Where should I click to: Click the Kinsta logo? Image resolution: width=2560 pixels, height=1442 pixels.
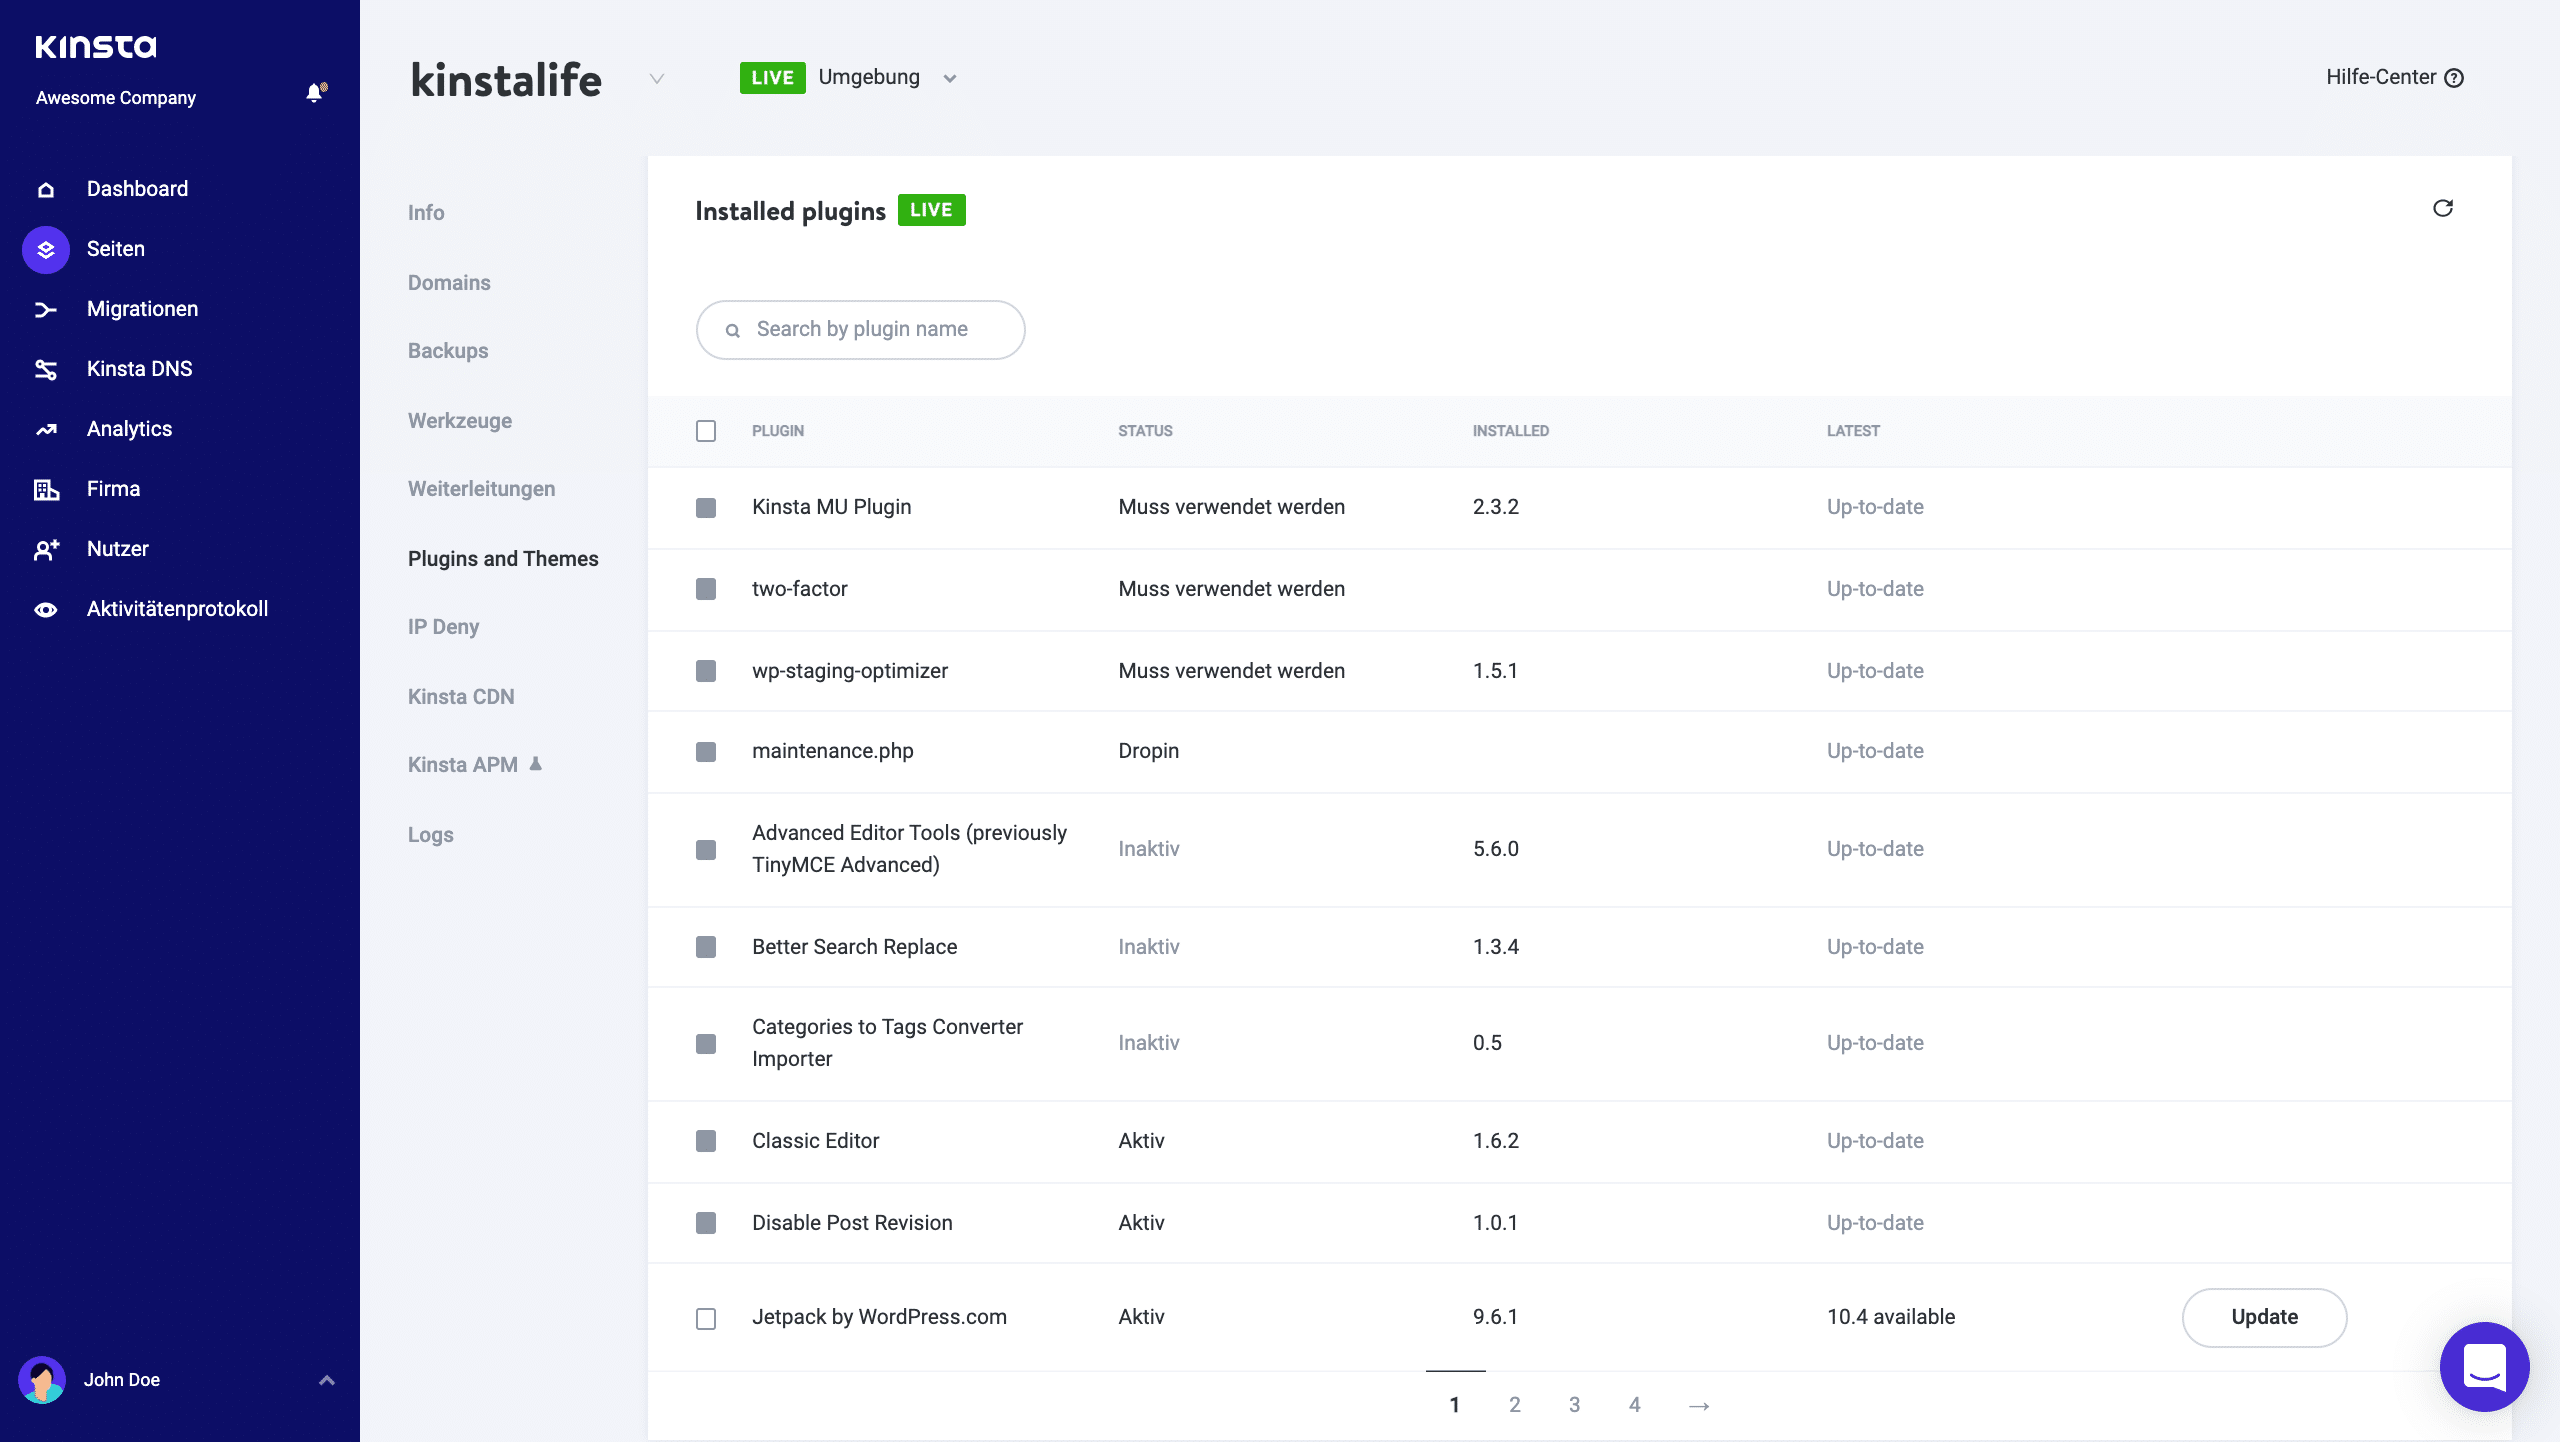point(96,47)
